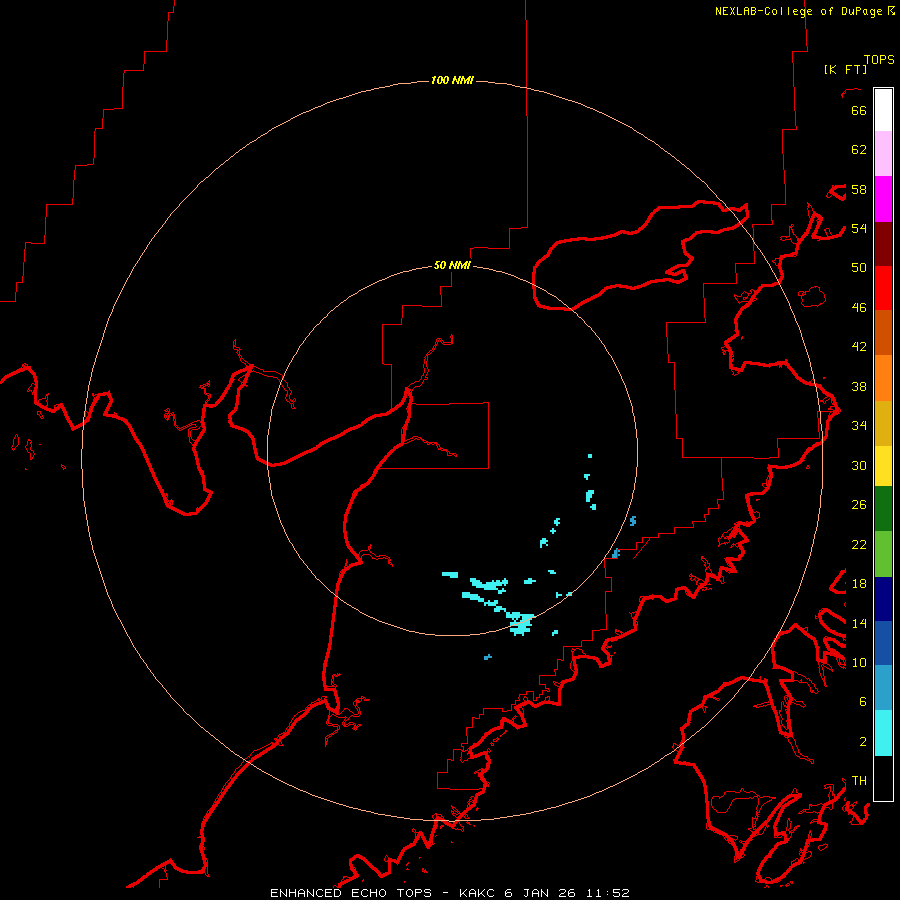Click the legend value 46
The width and height of the screenshot is (900, 900).
859,308
